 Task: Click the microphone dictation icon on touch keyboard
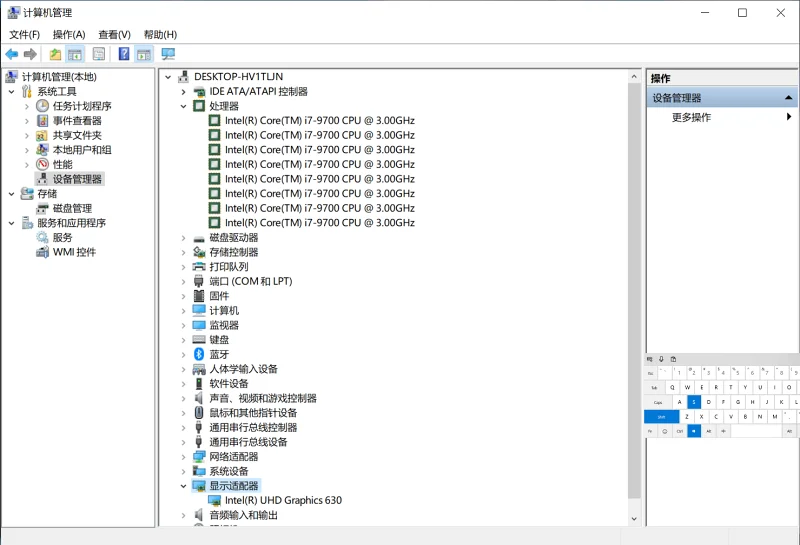click(662, 359)
